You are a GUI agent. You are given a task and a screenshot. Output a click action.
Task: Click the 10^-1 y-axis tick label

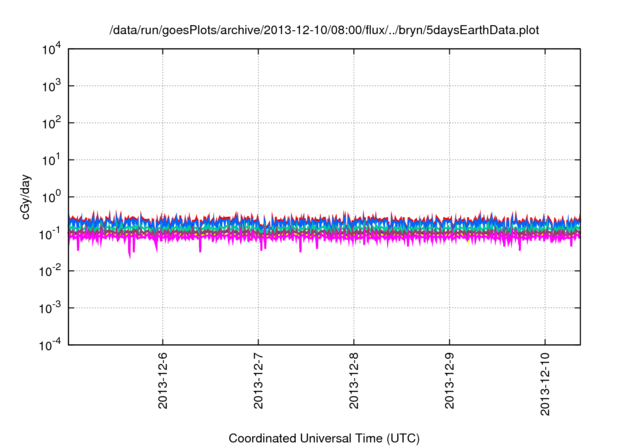[50, 234]
